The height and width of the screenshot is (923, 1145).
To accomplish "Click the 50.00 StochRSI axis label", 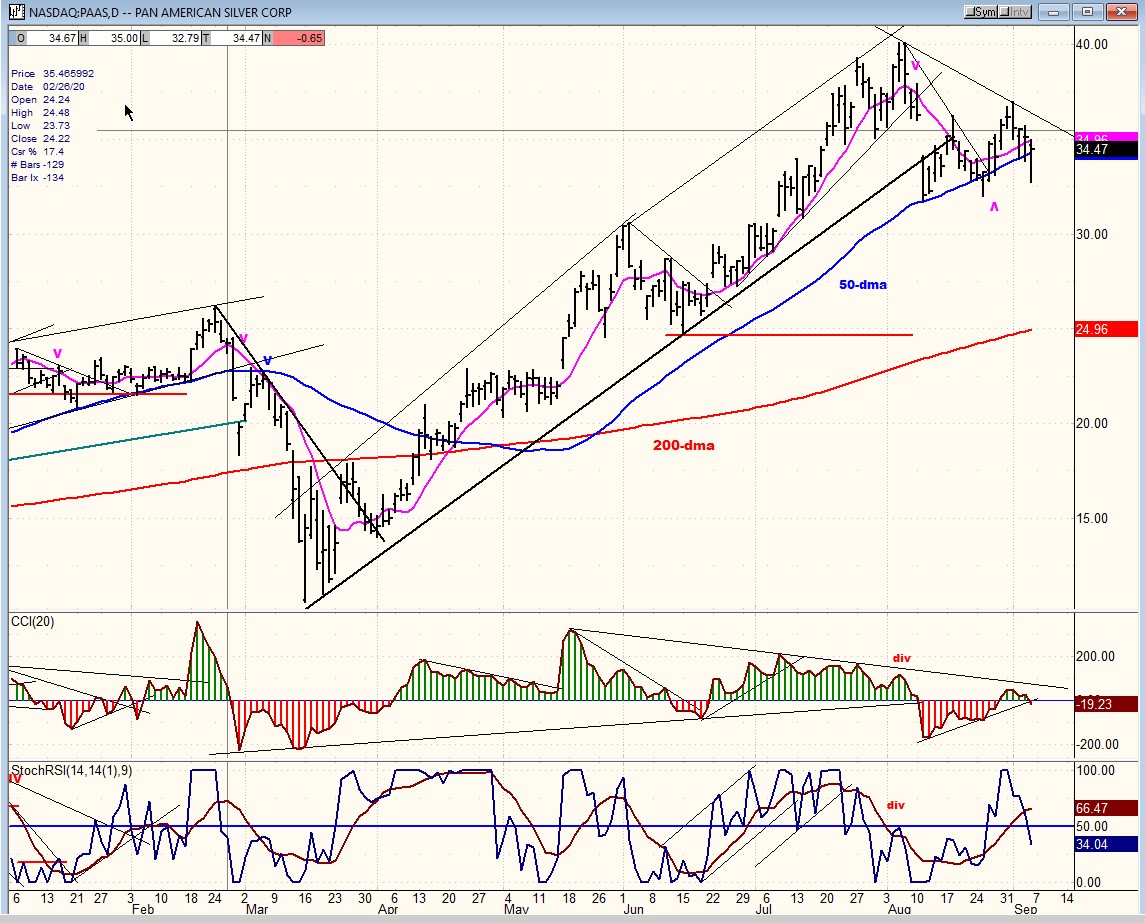I will (1092, 827).
